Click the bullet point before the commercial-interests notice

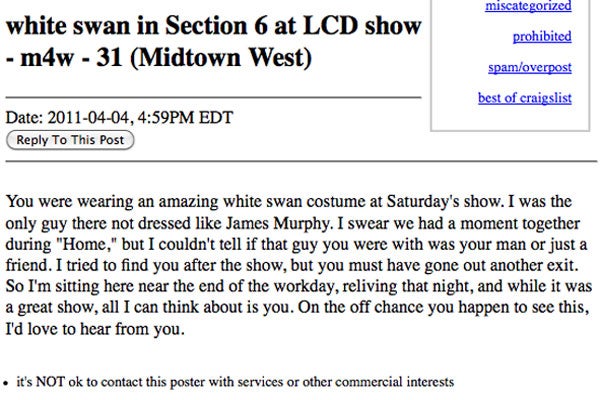[x=9, y=383]
